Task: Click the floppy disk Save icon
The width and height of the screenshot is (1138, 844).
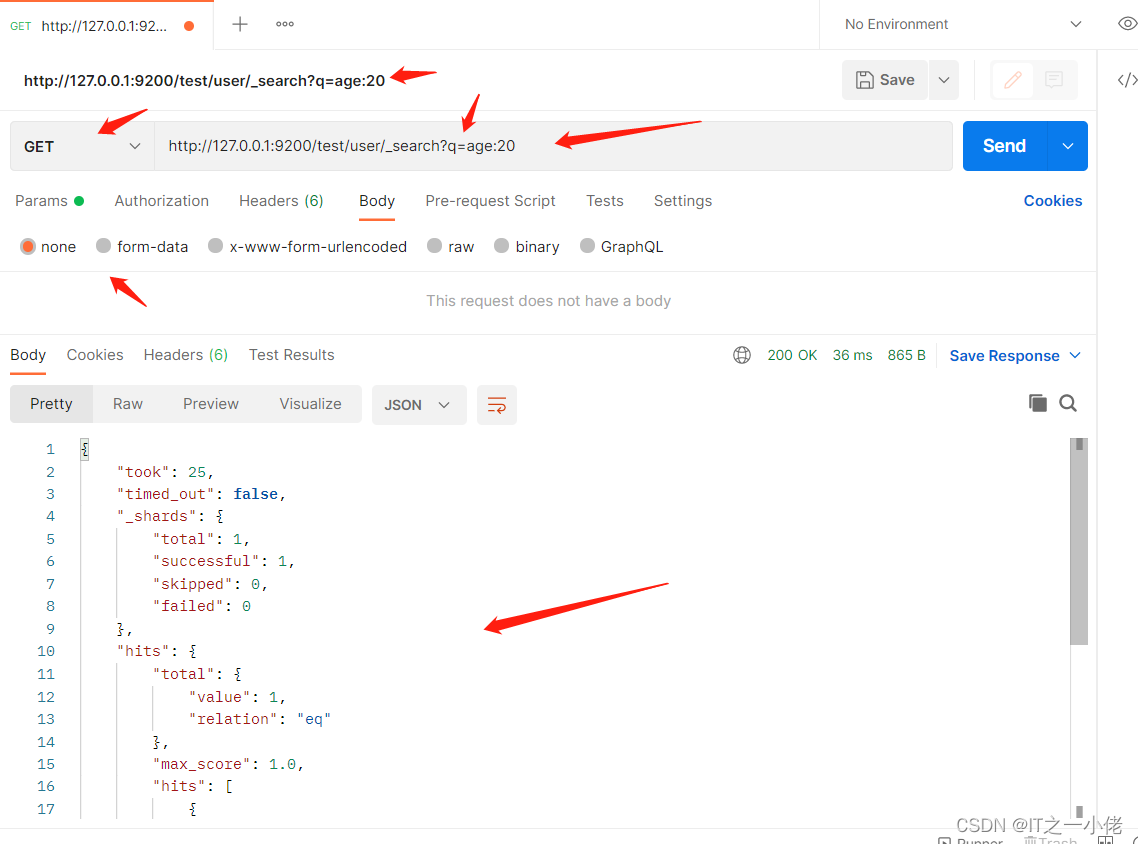Action: 864,80
